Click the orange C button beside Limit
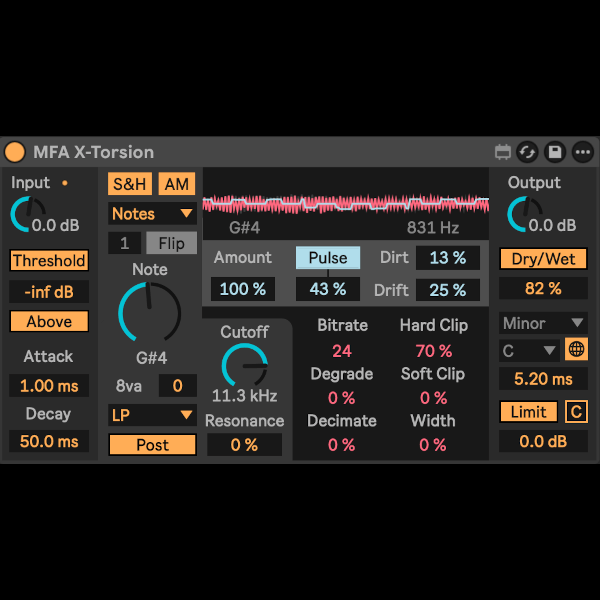This screenshot has width=600, height=600. [576, 412]
